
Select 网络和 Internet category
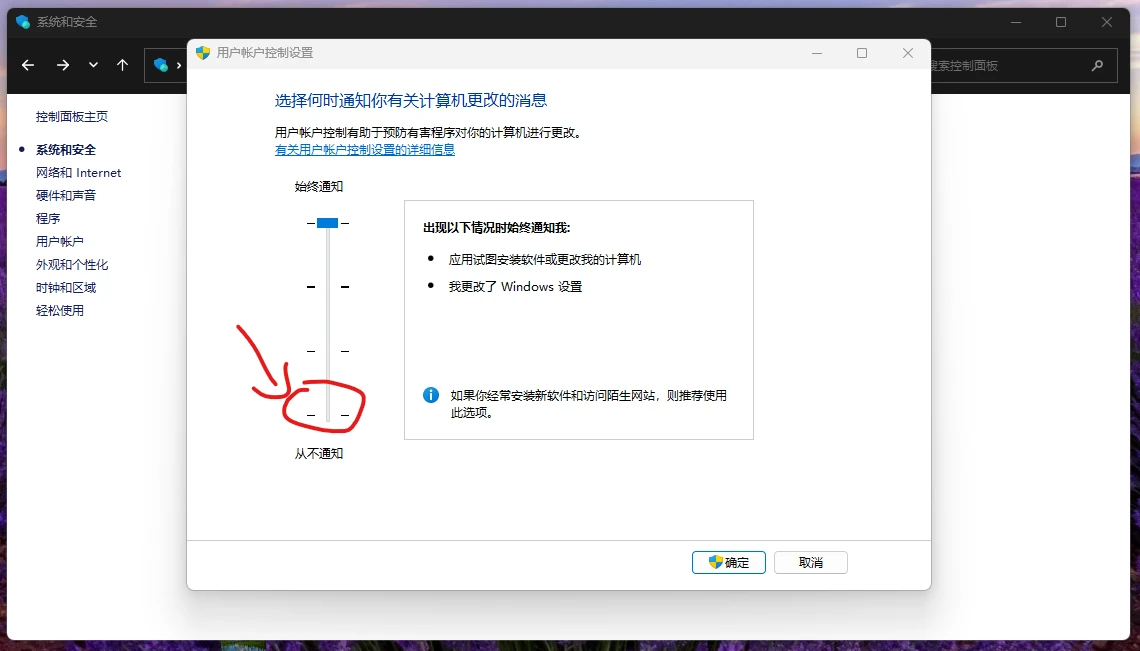pyautogui.click(x=78, y=173)
